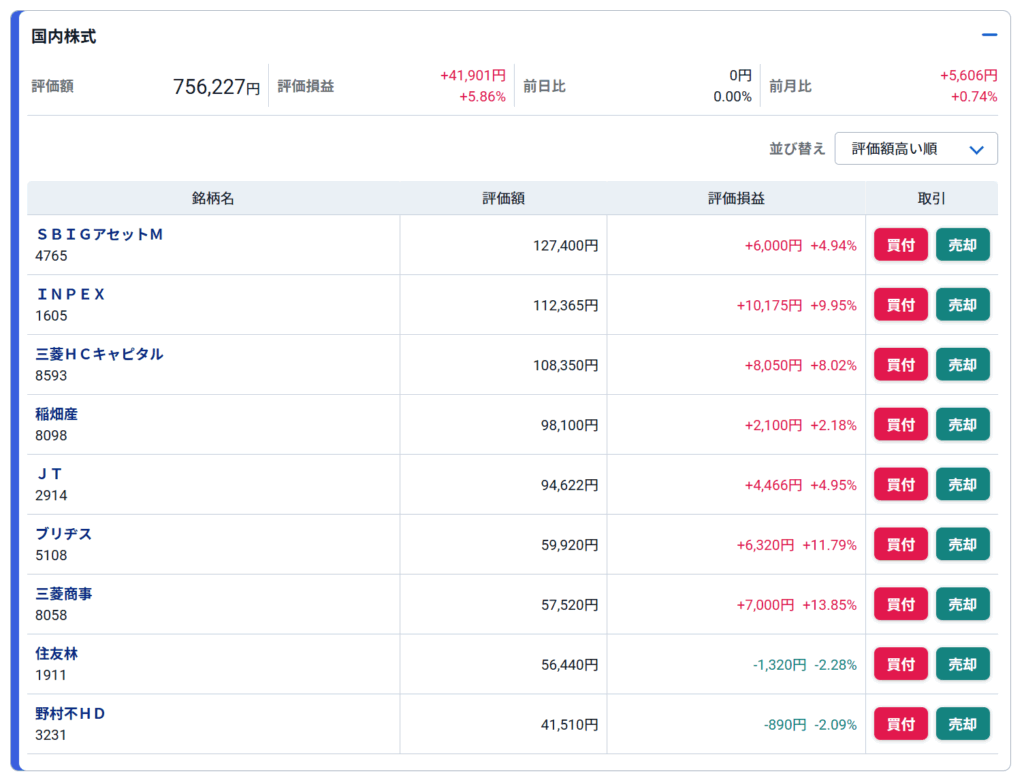This screenshot has width=1024, height=778.
Task: Select valuation cell 112,365円
Action: [566, 306]
